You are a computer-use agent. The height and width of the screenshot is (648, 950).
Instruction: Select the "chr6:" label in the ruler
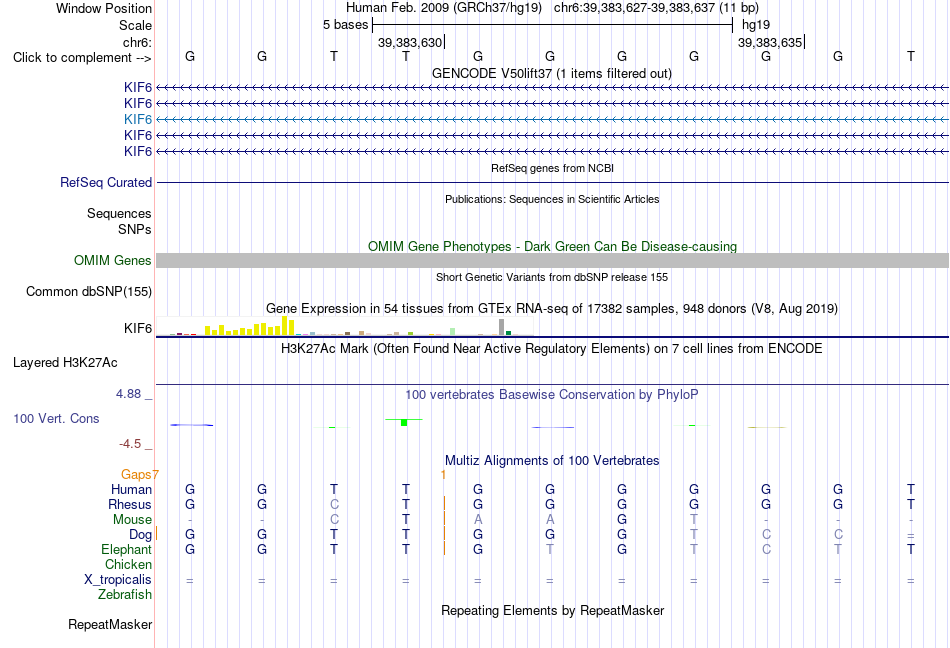pyautogui.click(x=137, y=42)
